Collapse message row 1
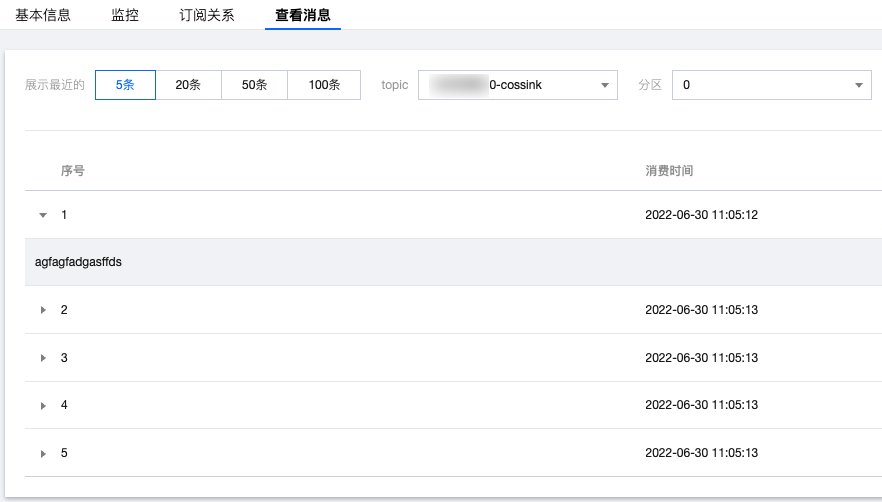Viewport: 882px width, 502px height. pos(43,215)
